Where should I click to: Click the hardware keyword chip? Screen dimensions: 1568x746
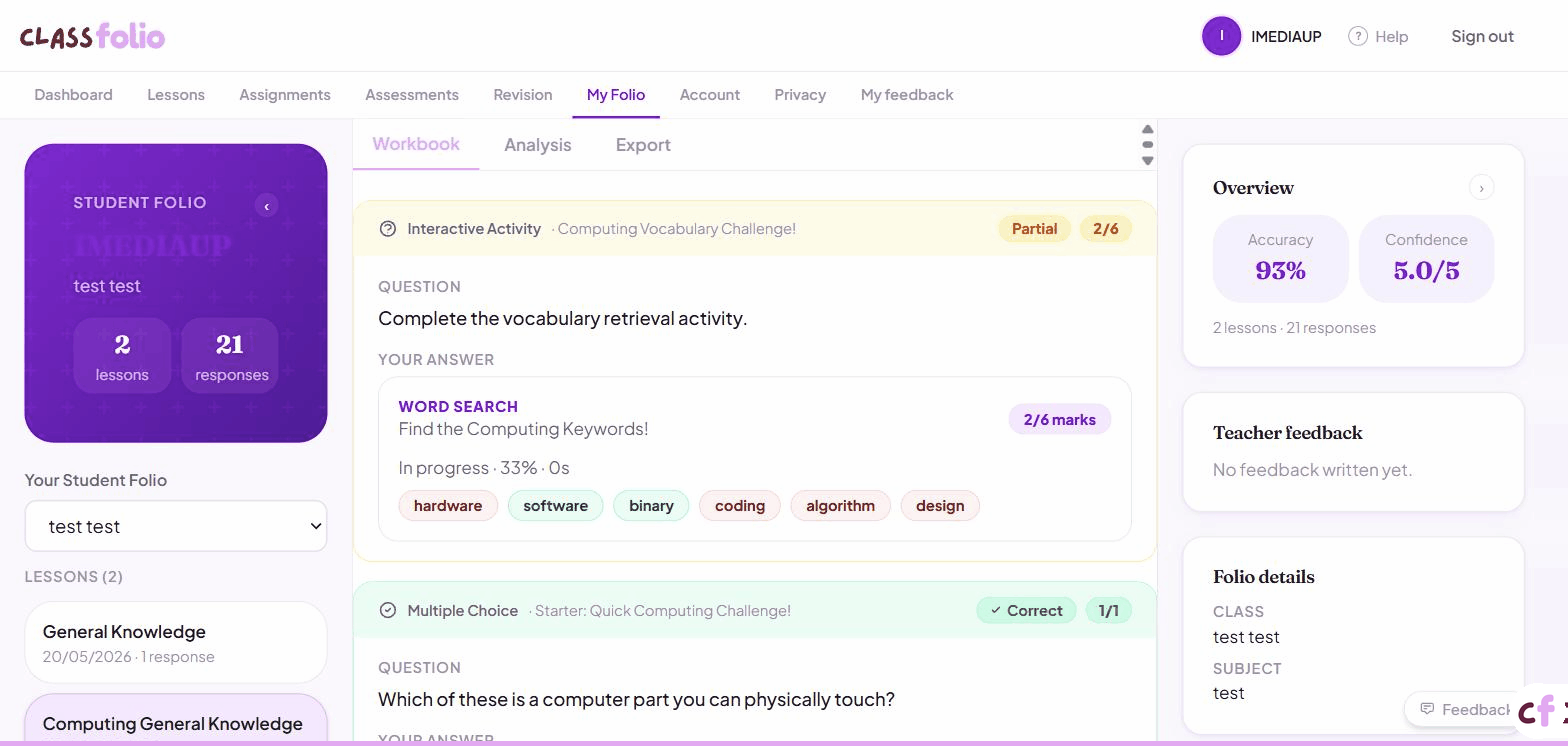pos(448,506)
